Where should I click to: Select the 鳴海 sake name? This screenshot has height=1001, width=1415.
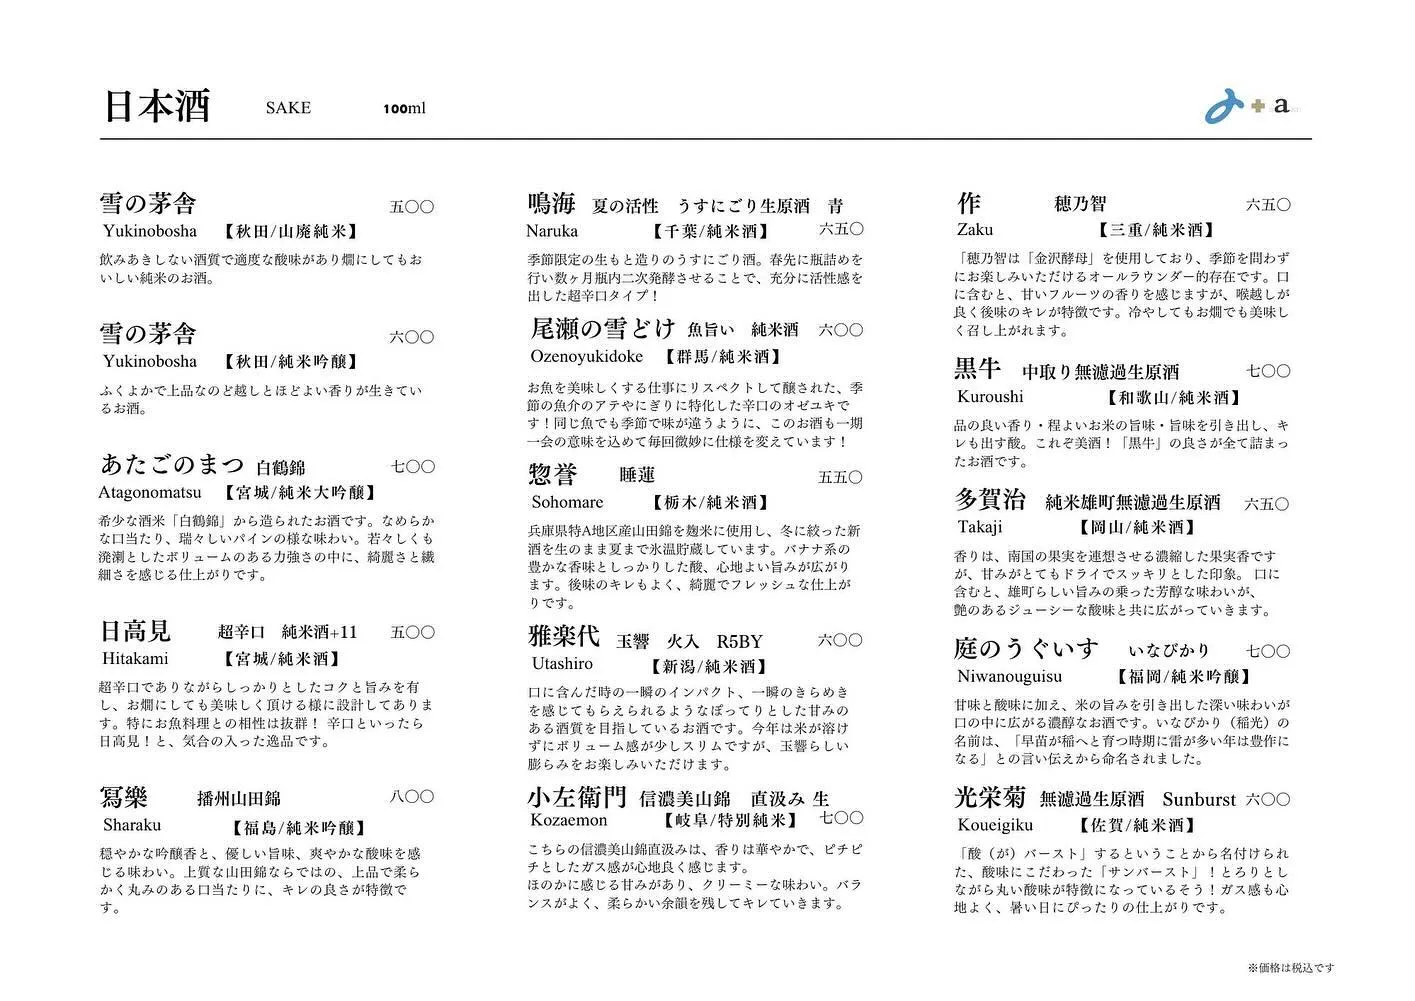(x=552, y=204)
